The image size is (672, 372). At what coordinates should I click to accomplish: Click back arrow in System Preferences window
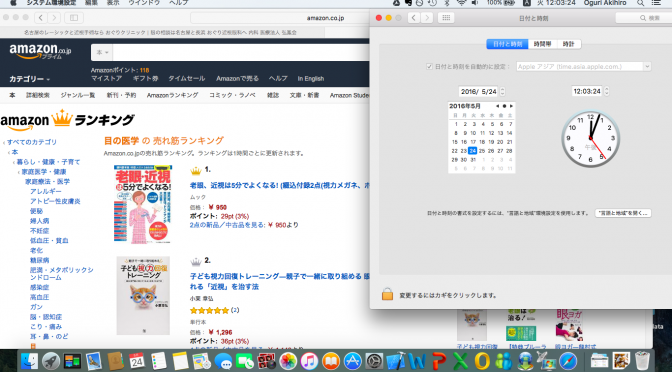tap(414, 18)
